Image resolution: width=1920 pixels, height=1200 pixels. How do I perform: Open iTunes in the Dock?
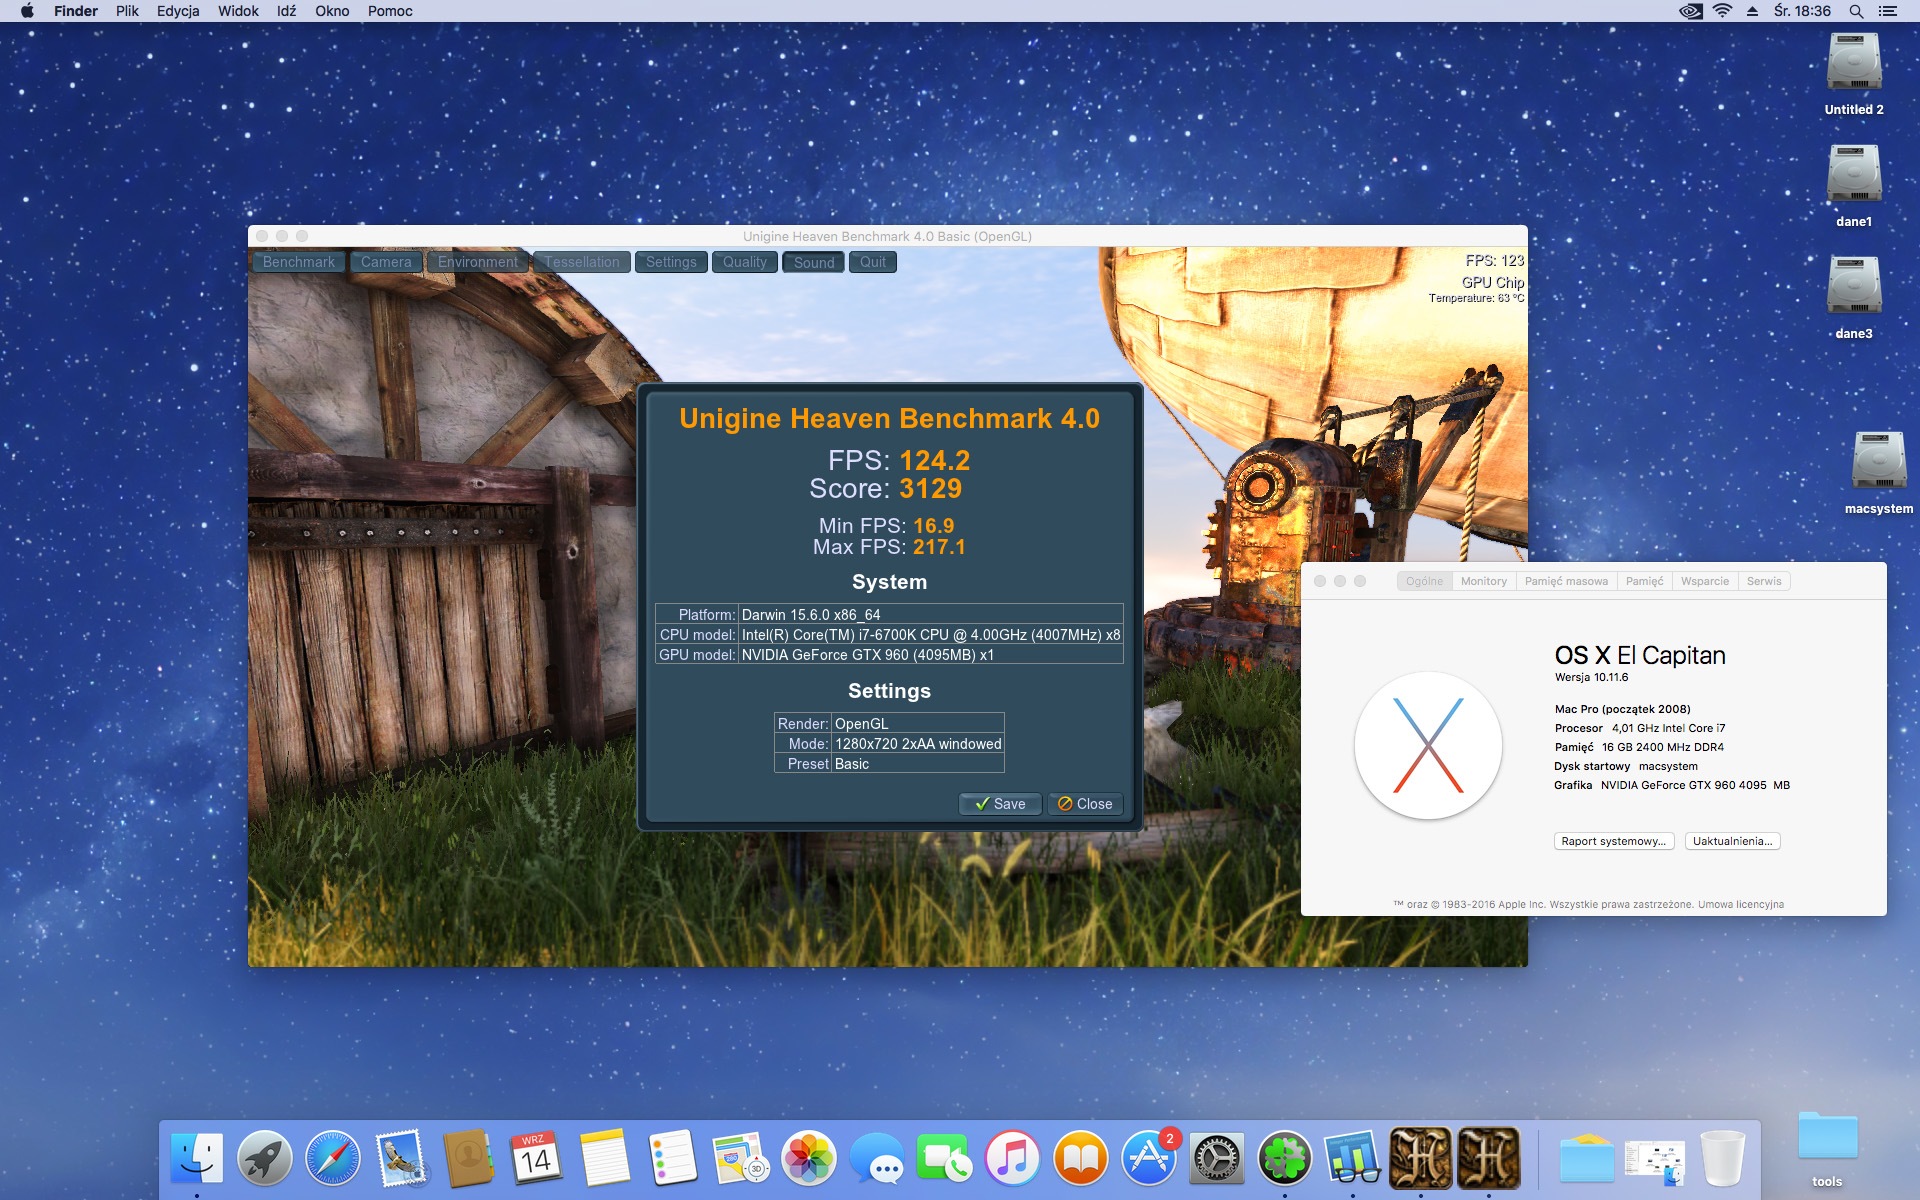click(x=1012, y=1159)
